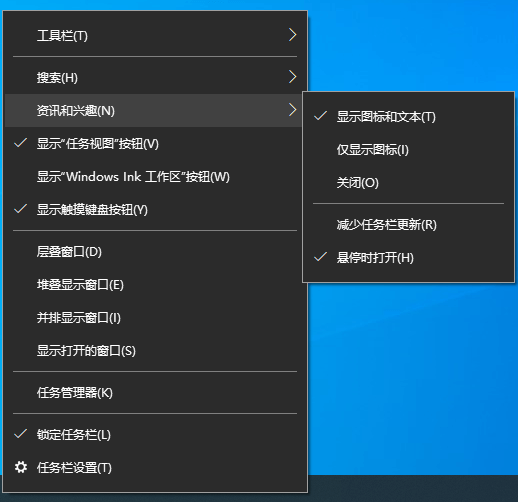
Task: Choose 仅显示图标(I) in submenu
Action: click(x=408, y=150)
